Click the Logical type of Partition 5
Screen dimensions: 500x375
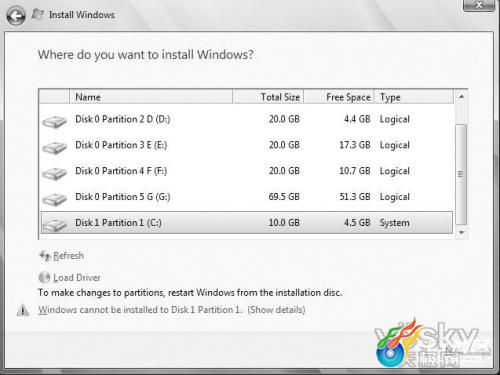[x=395, y=197]
